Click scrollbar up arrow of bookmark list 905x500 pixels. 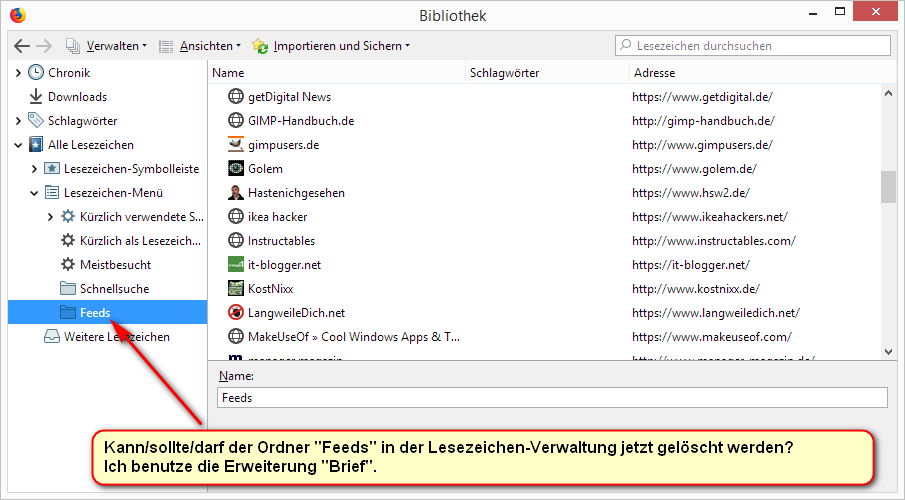point(888,92)
